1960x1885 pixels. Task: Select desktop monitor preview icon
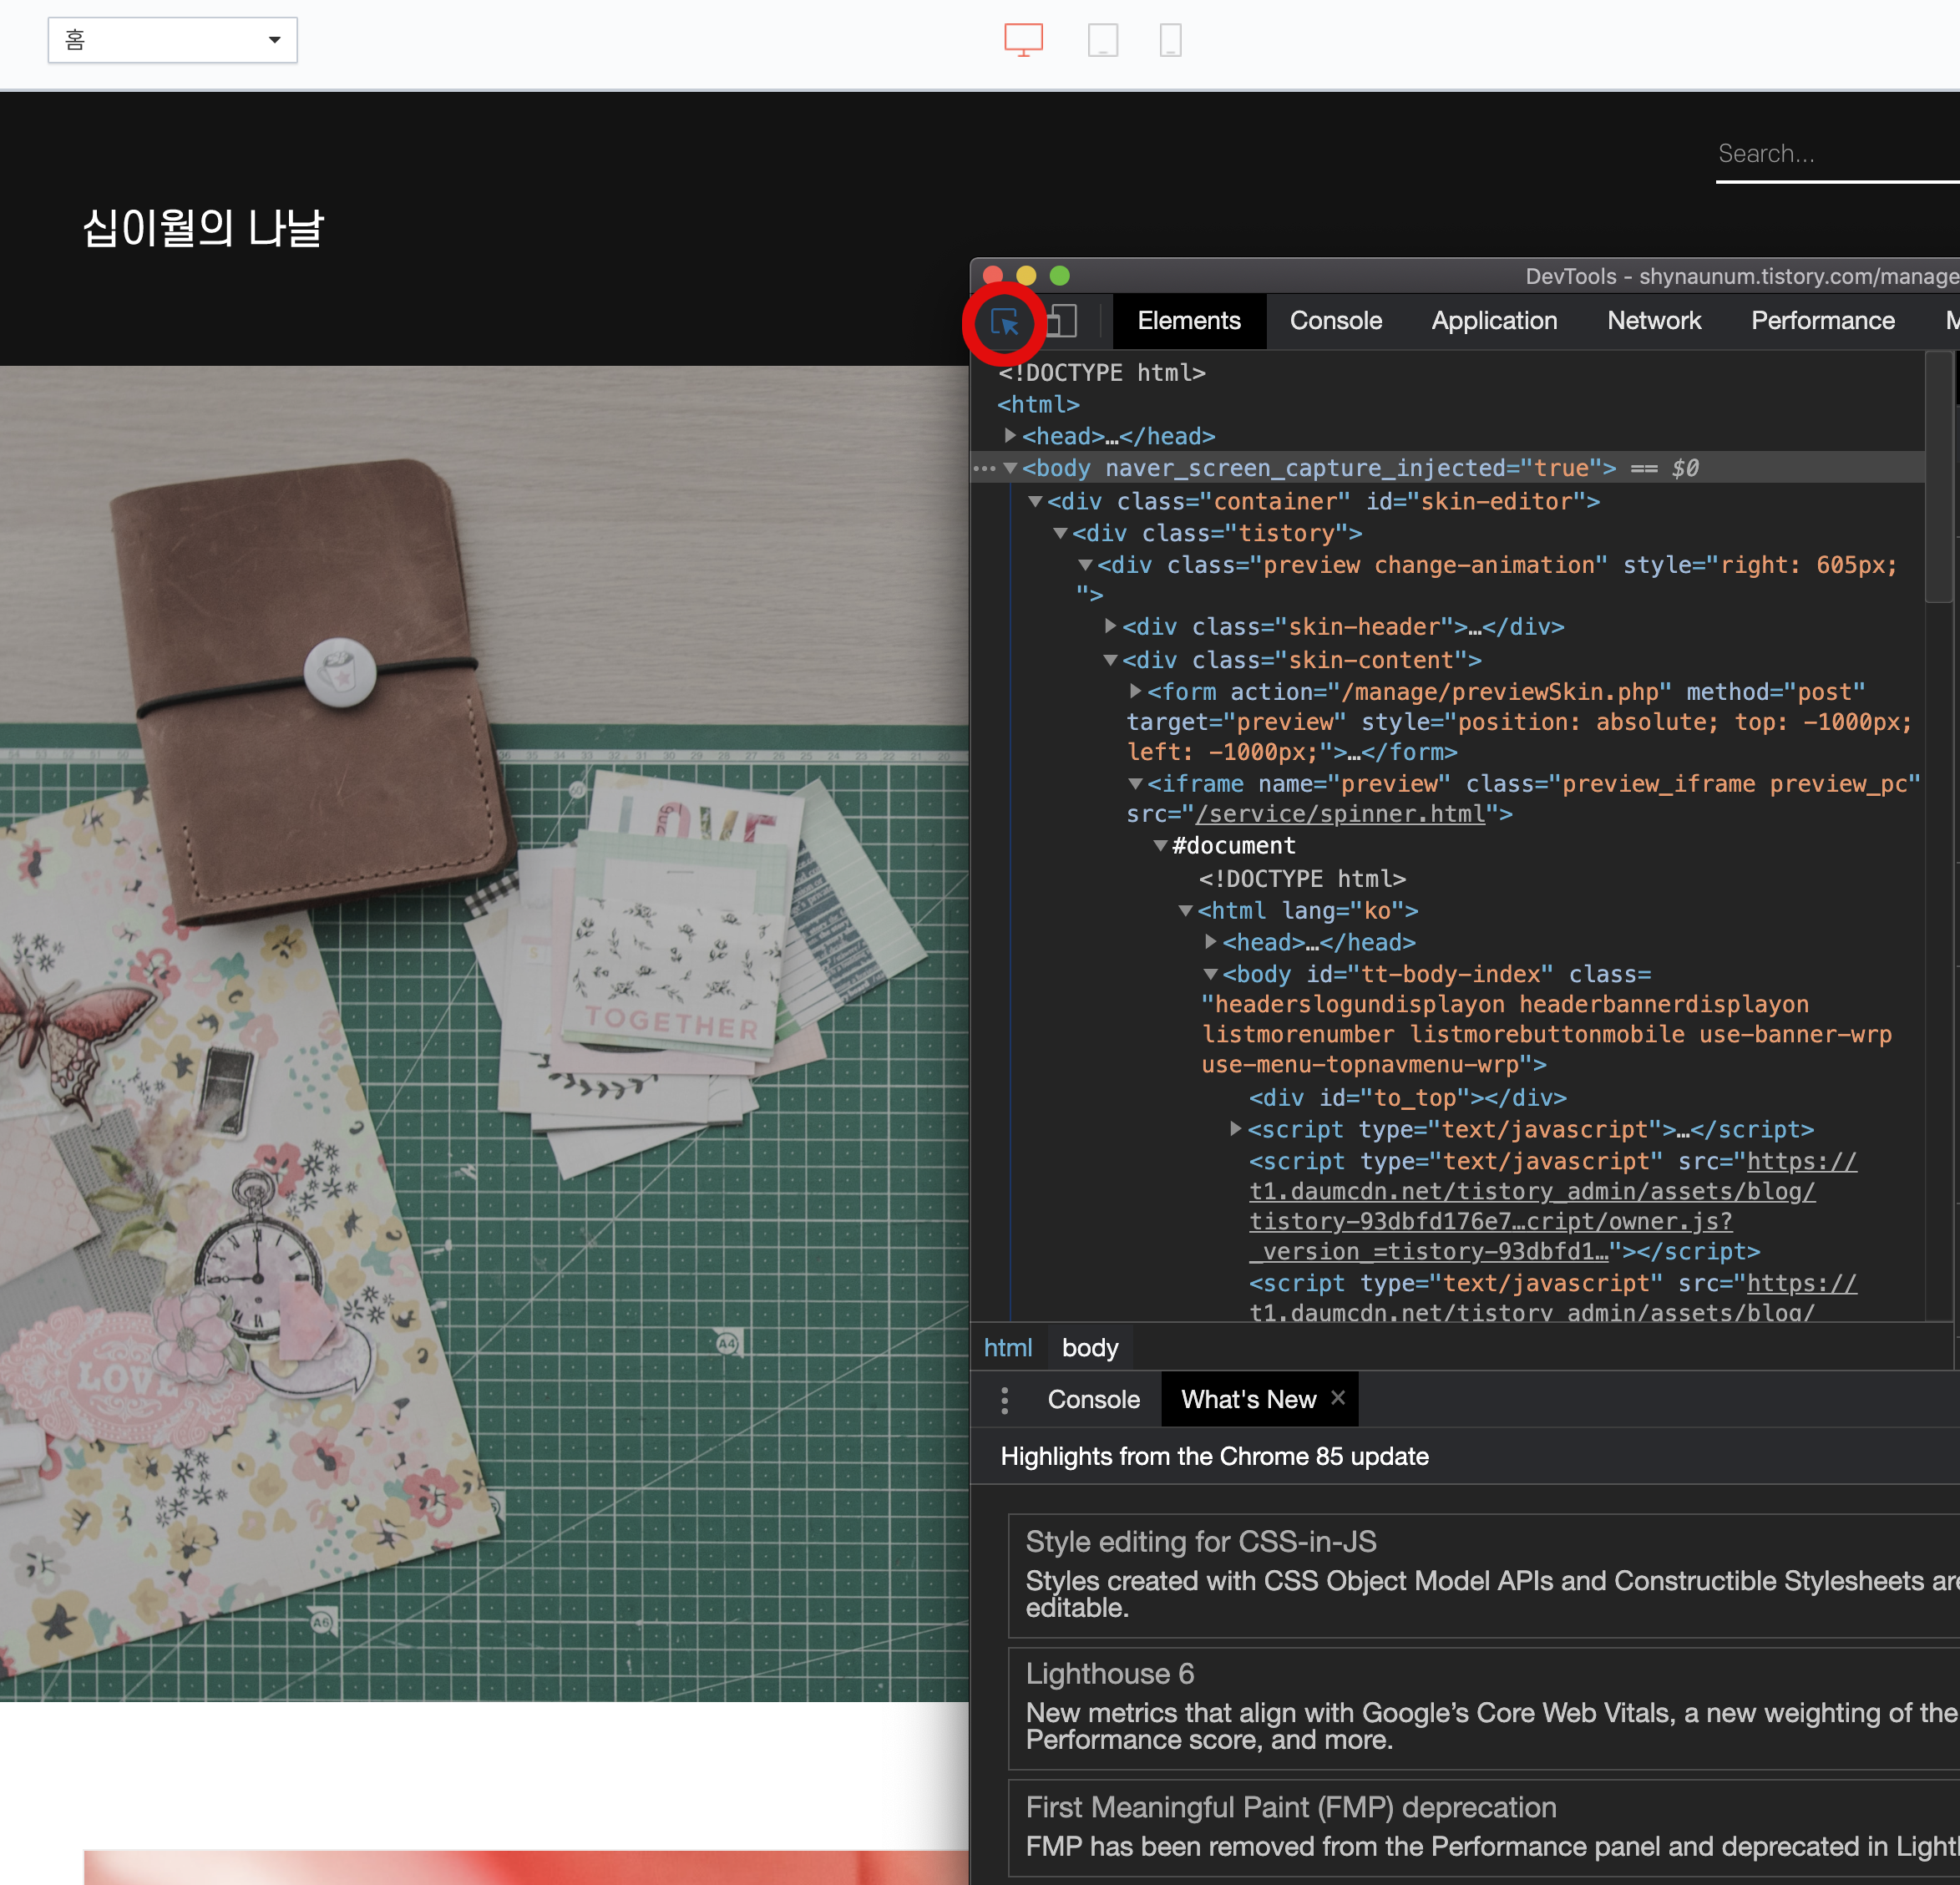[x=1023, y=40]
